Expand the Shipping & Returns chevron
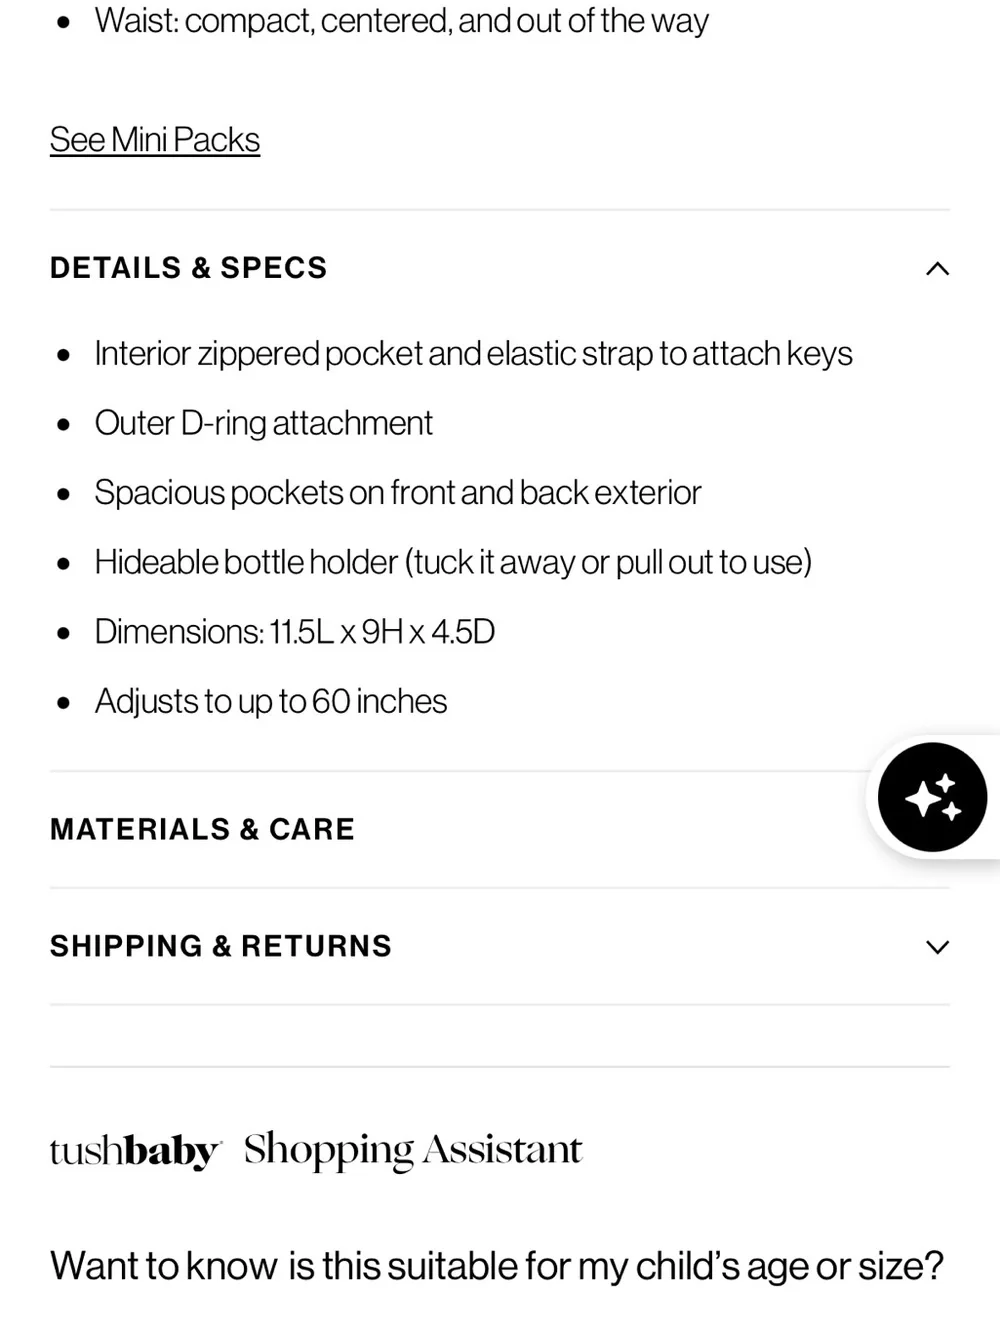This screenshot has height=1333, width=1000. (937, 946)
